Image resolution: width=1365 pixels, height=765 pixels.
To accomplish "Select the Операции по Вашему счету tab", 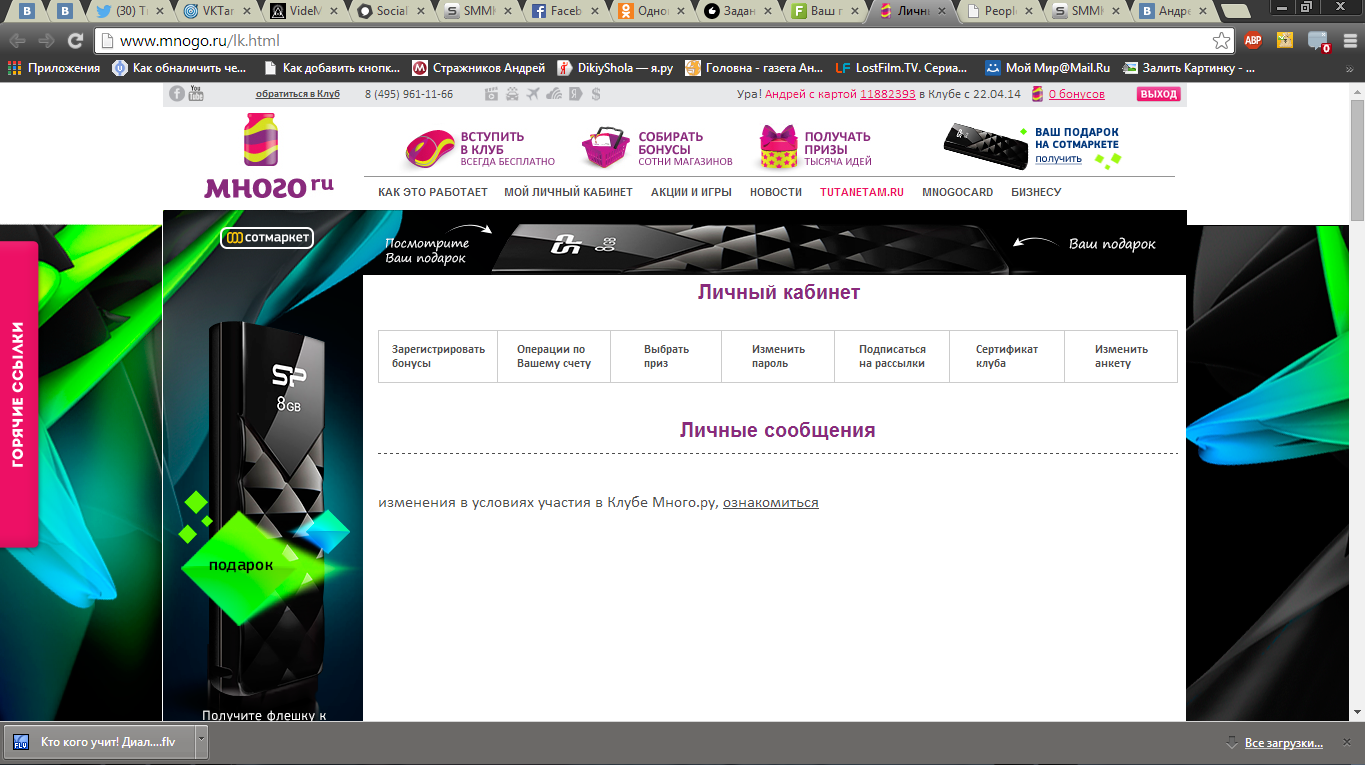I will [554, 356].
